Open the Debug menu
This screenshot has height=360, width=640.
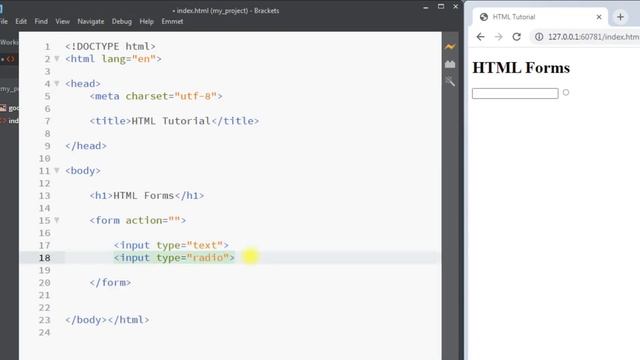122,21
